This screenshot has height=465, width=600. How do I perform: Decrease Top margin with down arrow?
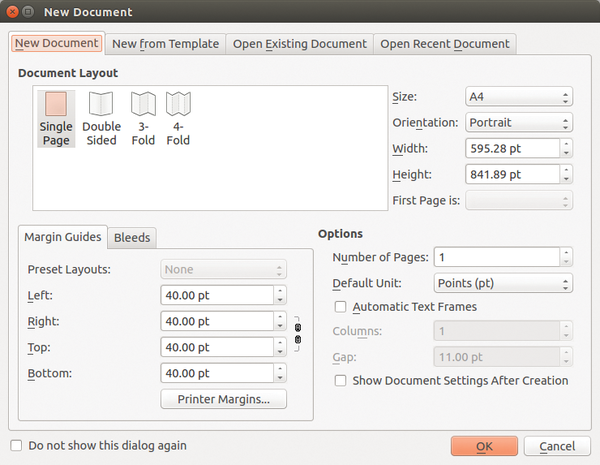[x=280, y=352]
